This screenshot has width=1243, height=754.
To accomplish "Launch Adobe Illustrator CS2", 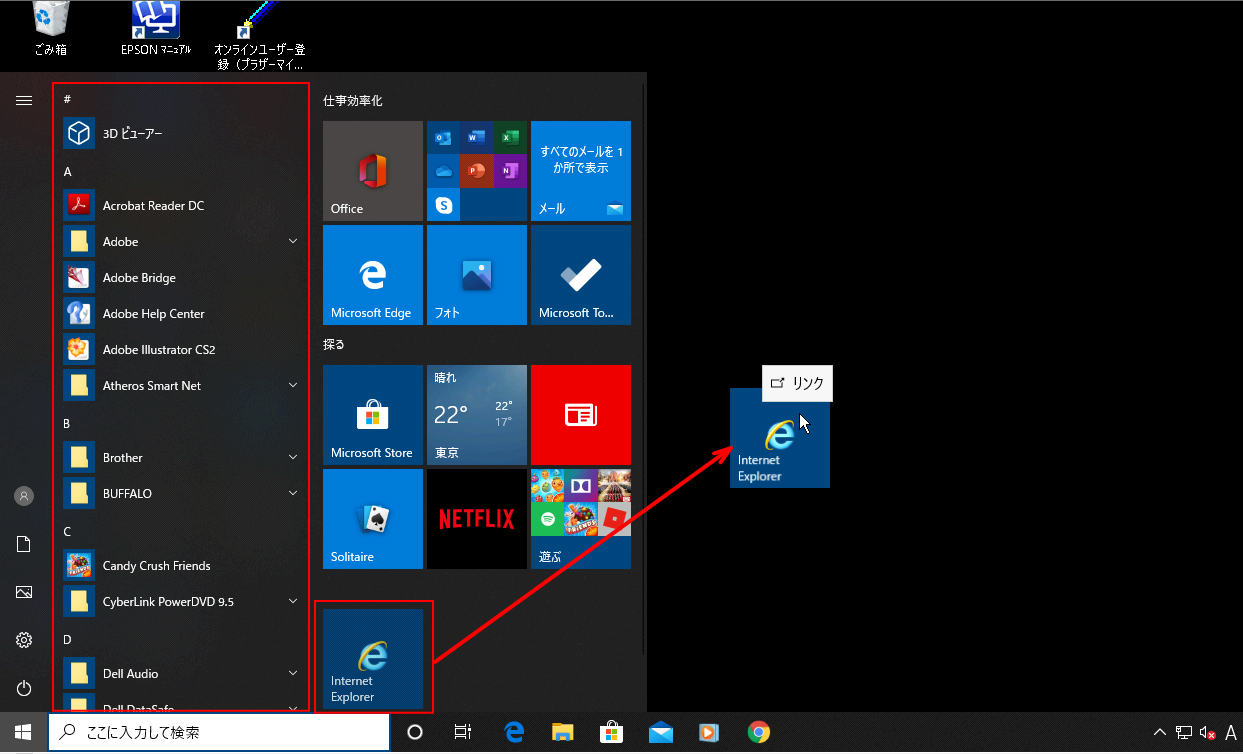I will point(180,349).
